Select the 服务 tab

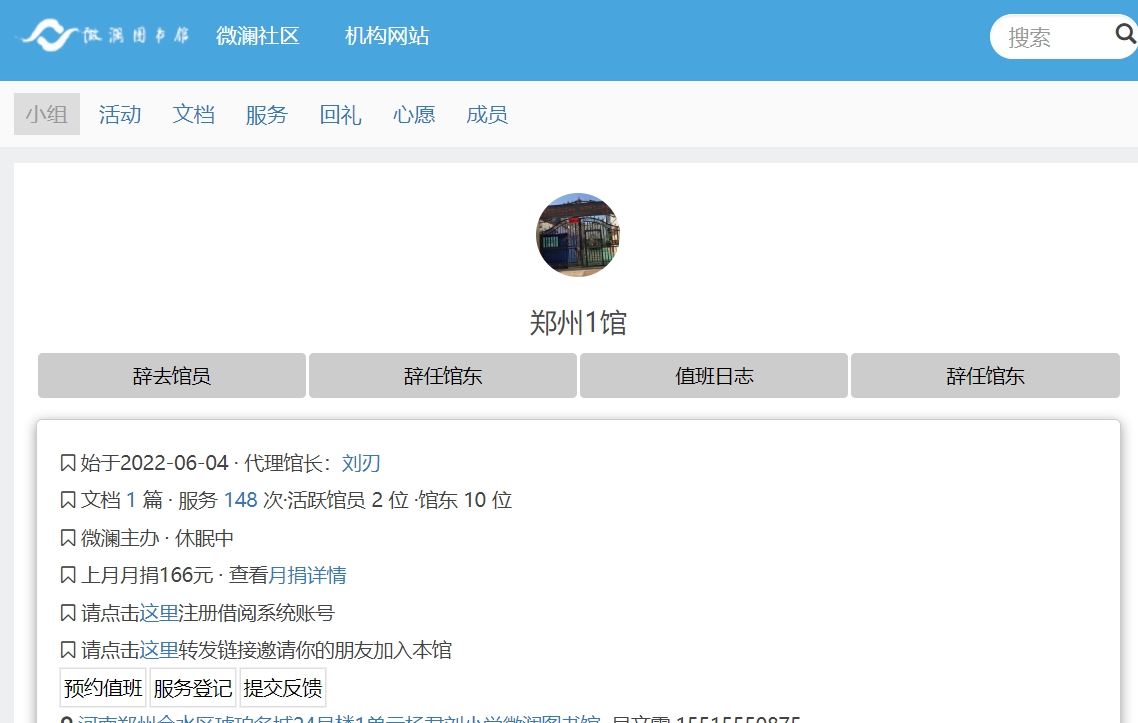[266, 114]
